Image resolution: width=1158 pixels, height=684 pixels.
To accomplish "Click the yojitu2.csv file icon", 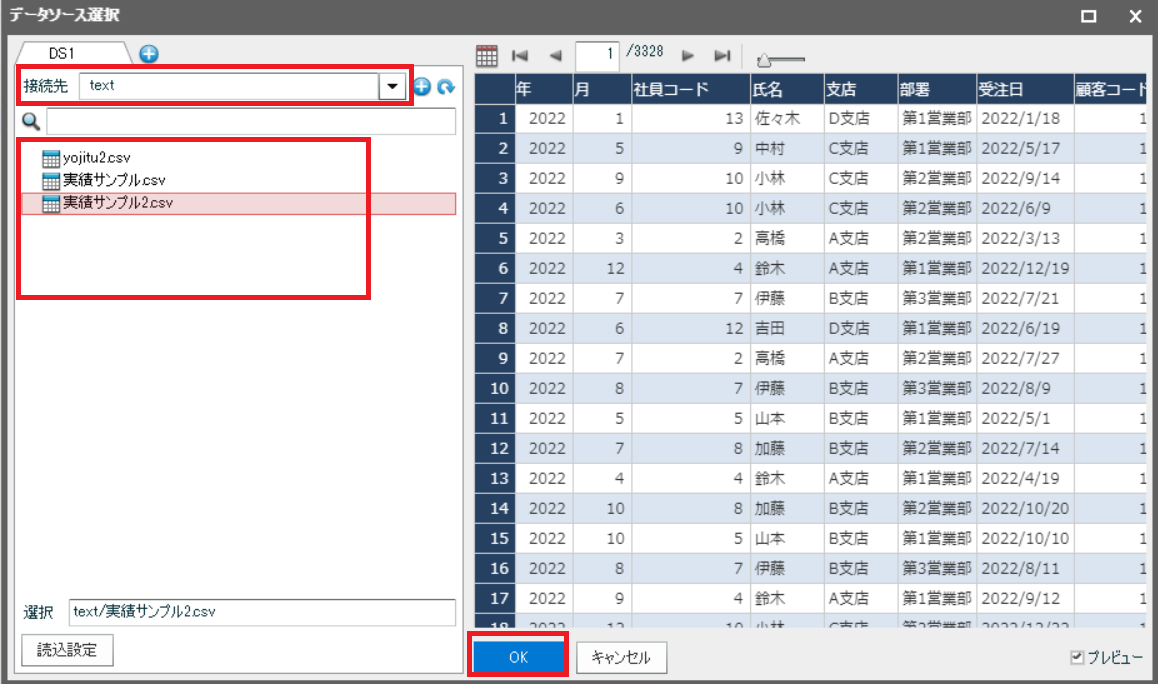I will 51,158.
